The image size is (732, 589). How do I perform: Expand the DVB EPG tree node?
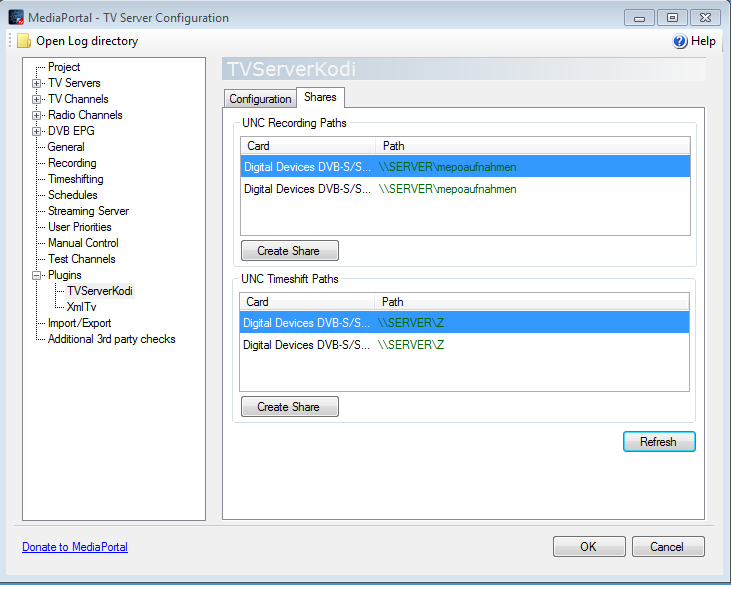pos(36,132)
